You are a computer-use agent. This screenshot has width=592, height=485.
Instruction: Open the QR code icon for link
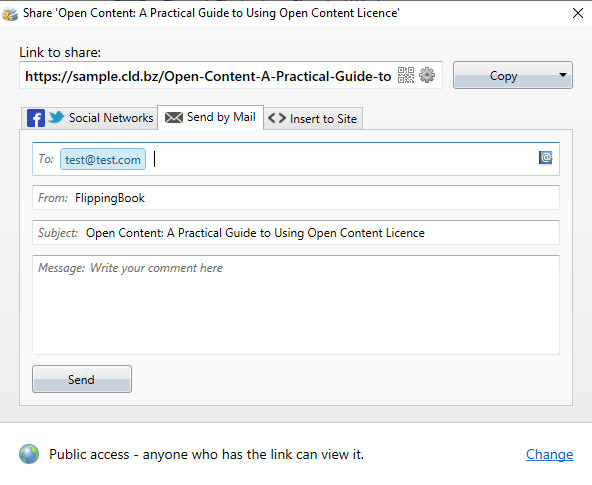click(x=406, y=75)
